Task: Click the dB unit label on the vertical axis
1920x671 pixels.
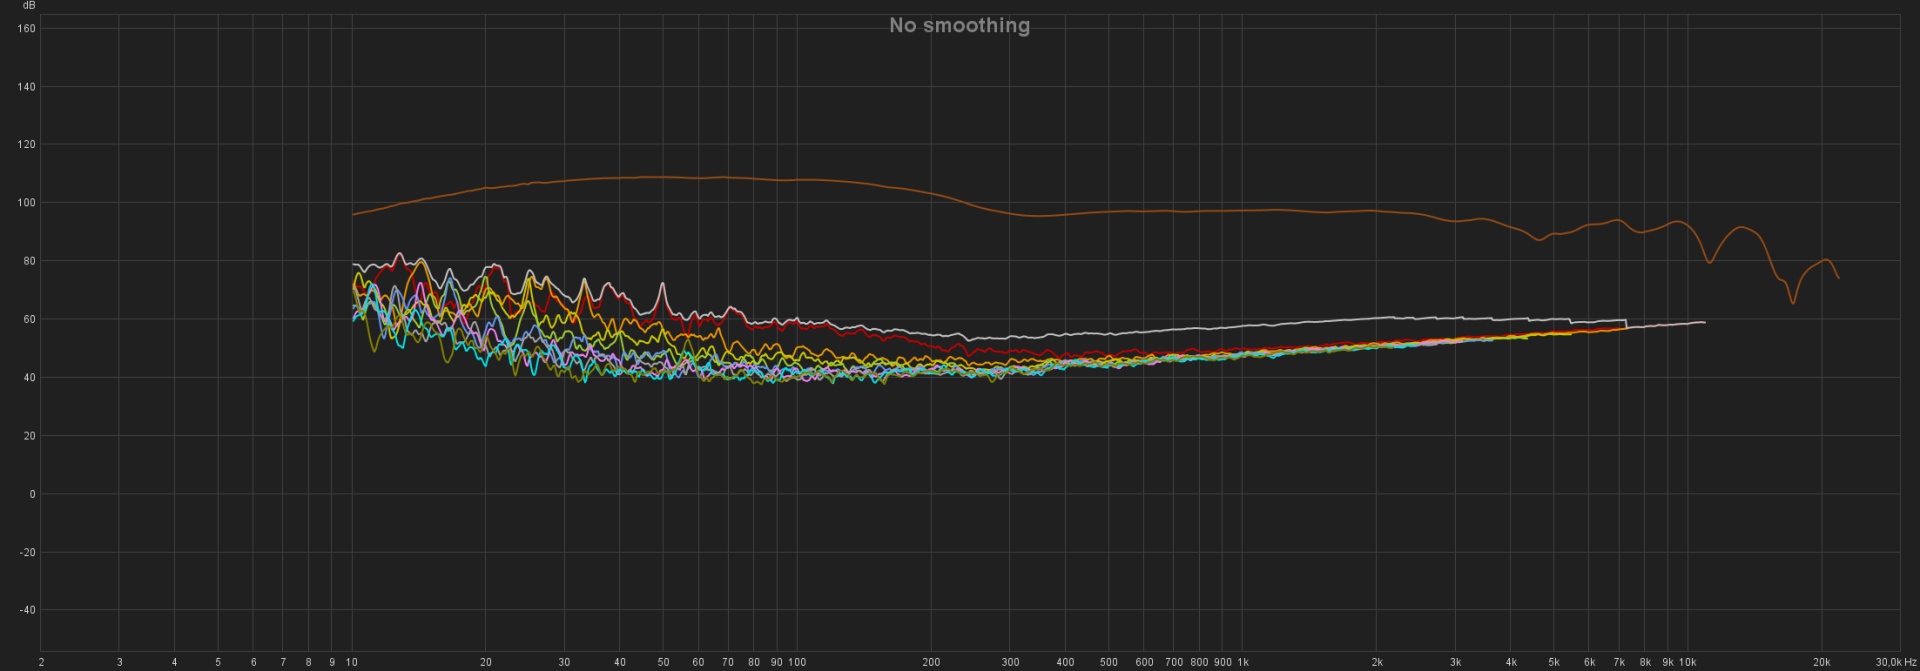Action: tap(29, 6)
